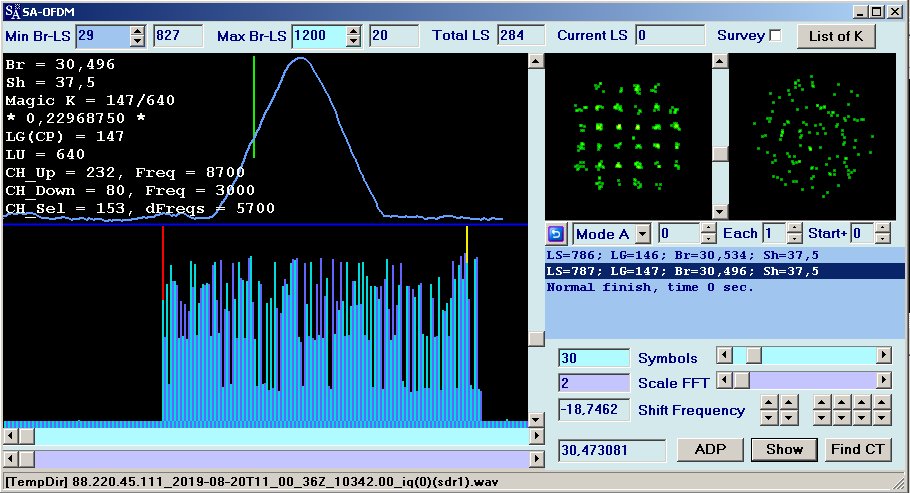
Task: Click left arrow of the Scale FFT slider
Action: (x=724, y=380)
